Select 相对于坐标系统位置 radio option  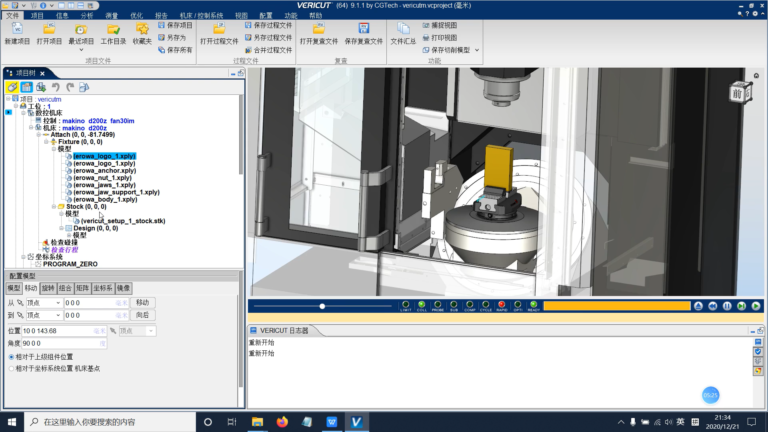pos(11,368)
